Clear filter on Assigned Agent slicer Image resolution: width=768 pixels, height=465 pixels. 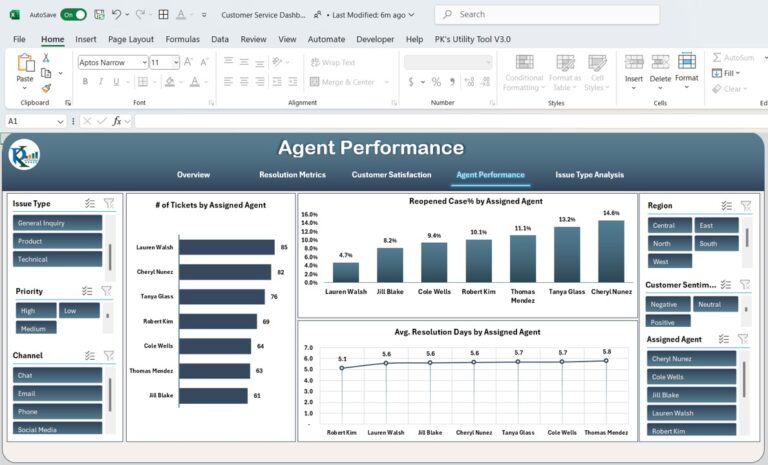pyautogui.click(x=743, y=339)
